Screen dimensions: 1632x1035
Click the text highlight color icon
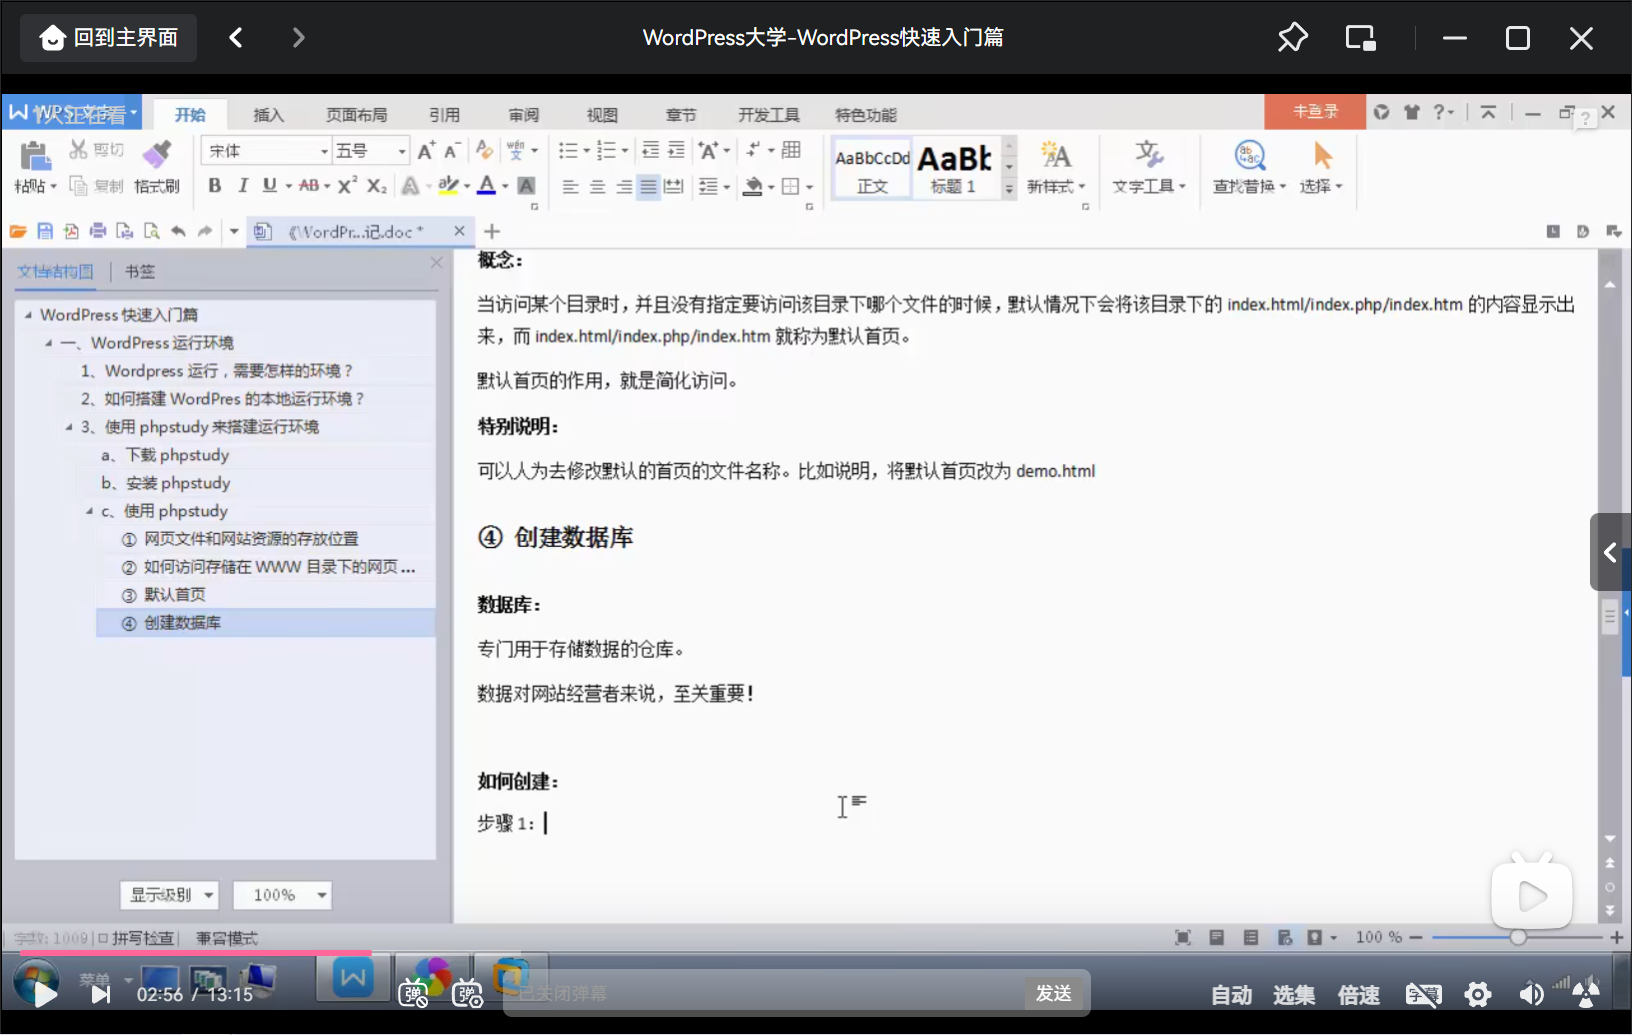448,186
